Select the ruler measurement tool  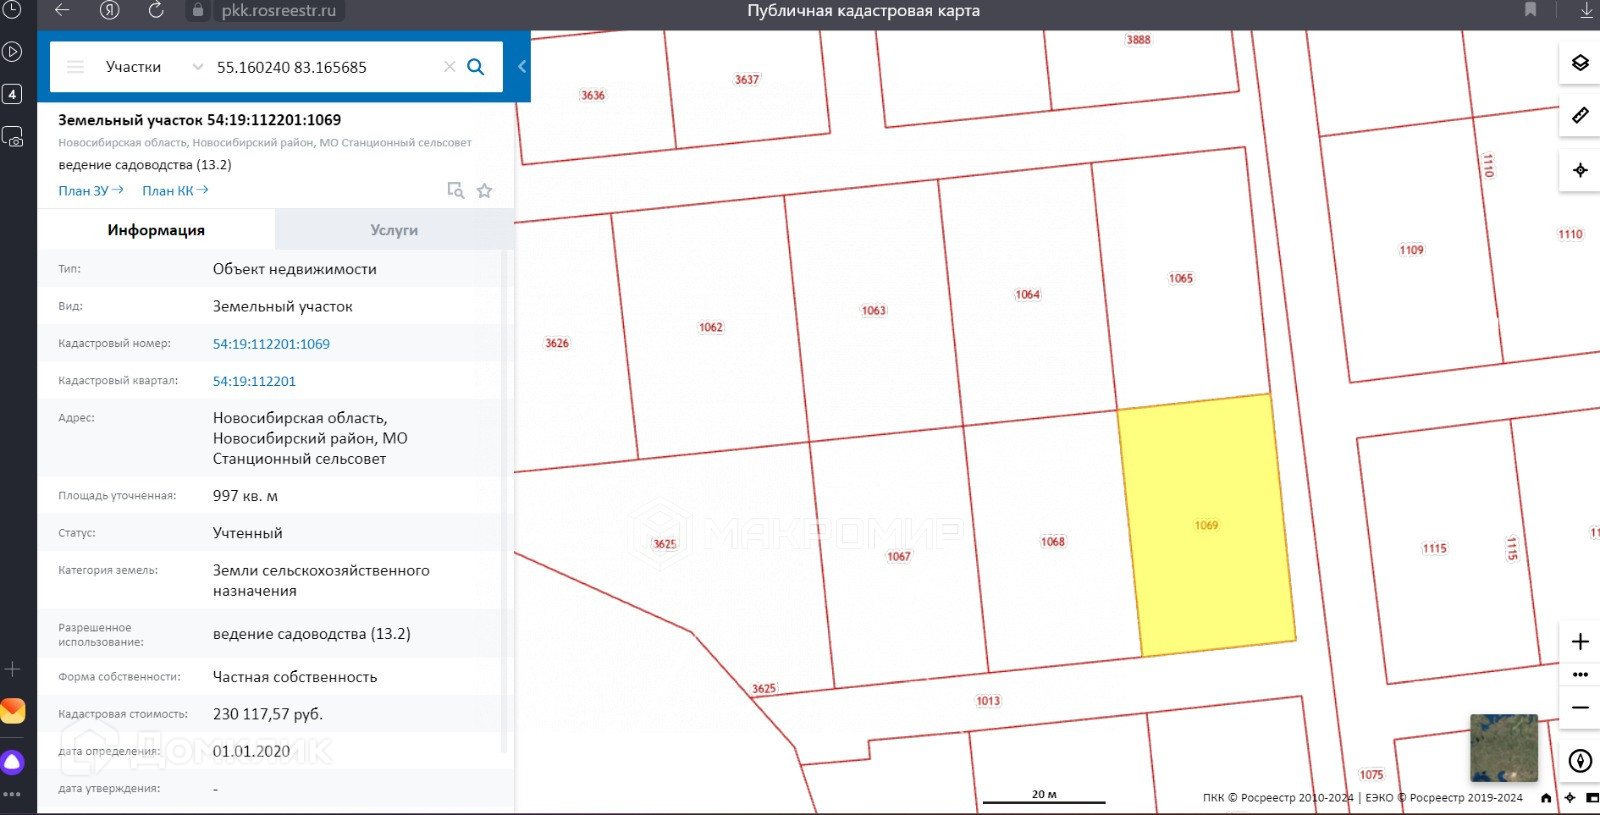click(1580, 116)
